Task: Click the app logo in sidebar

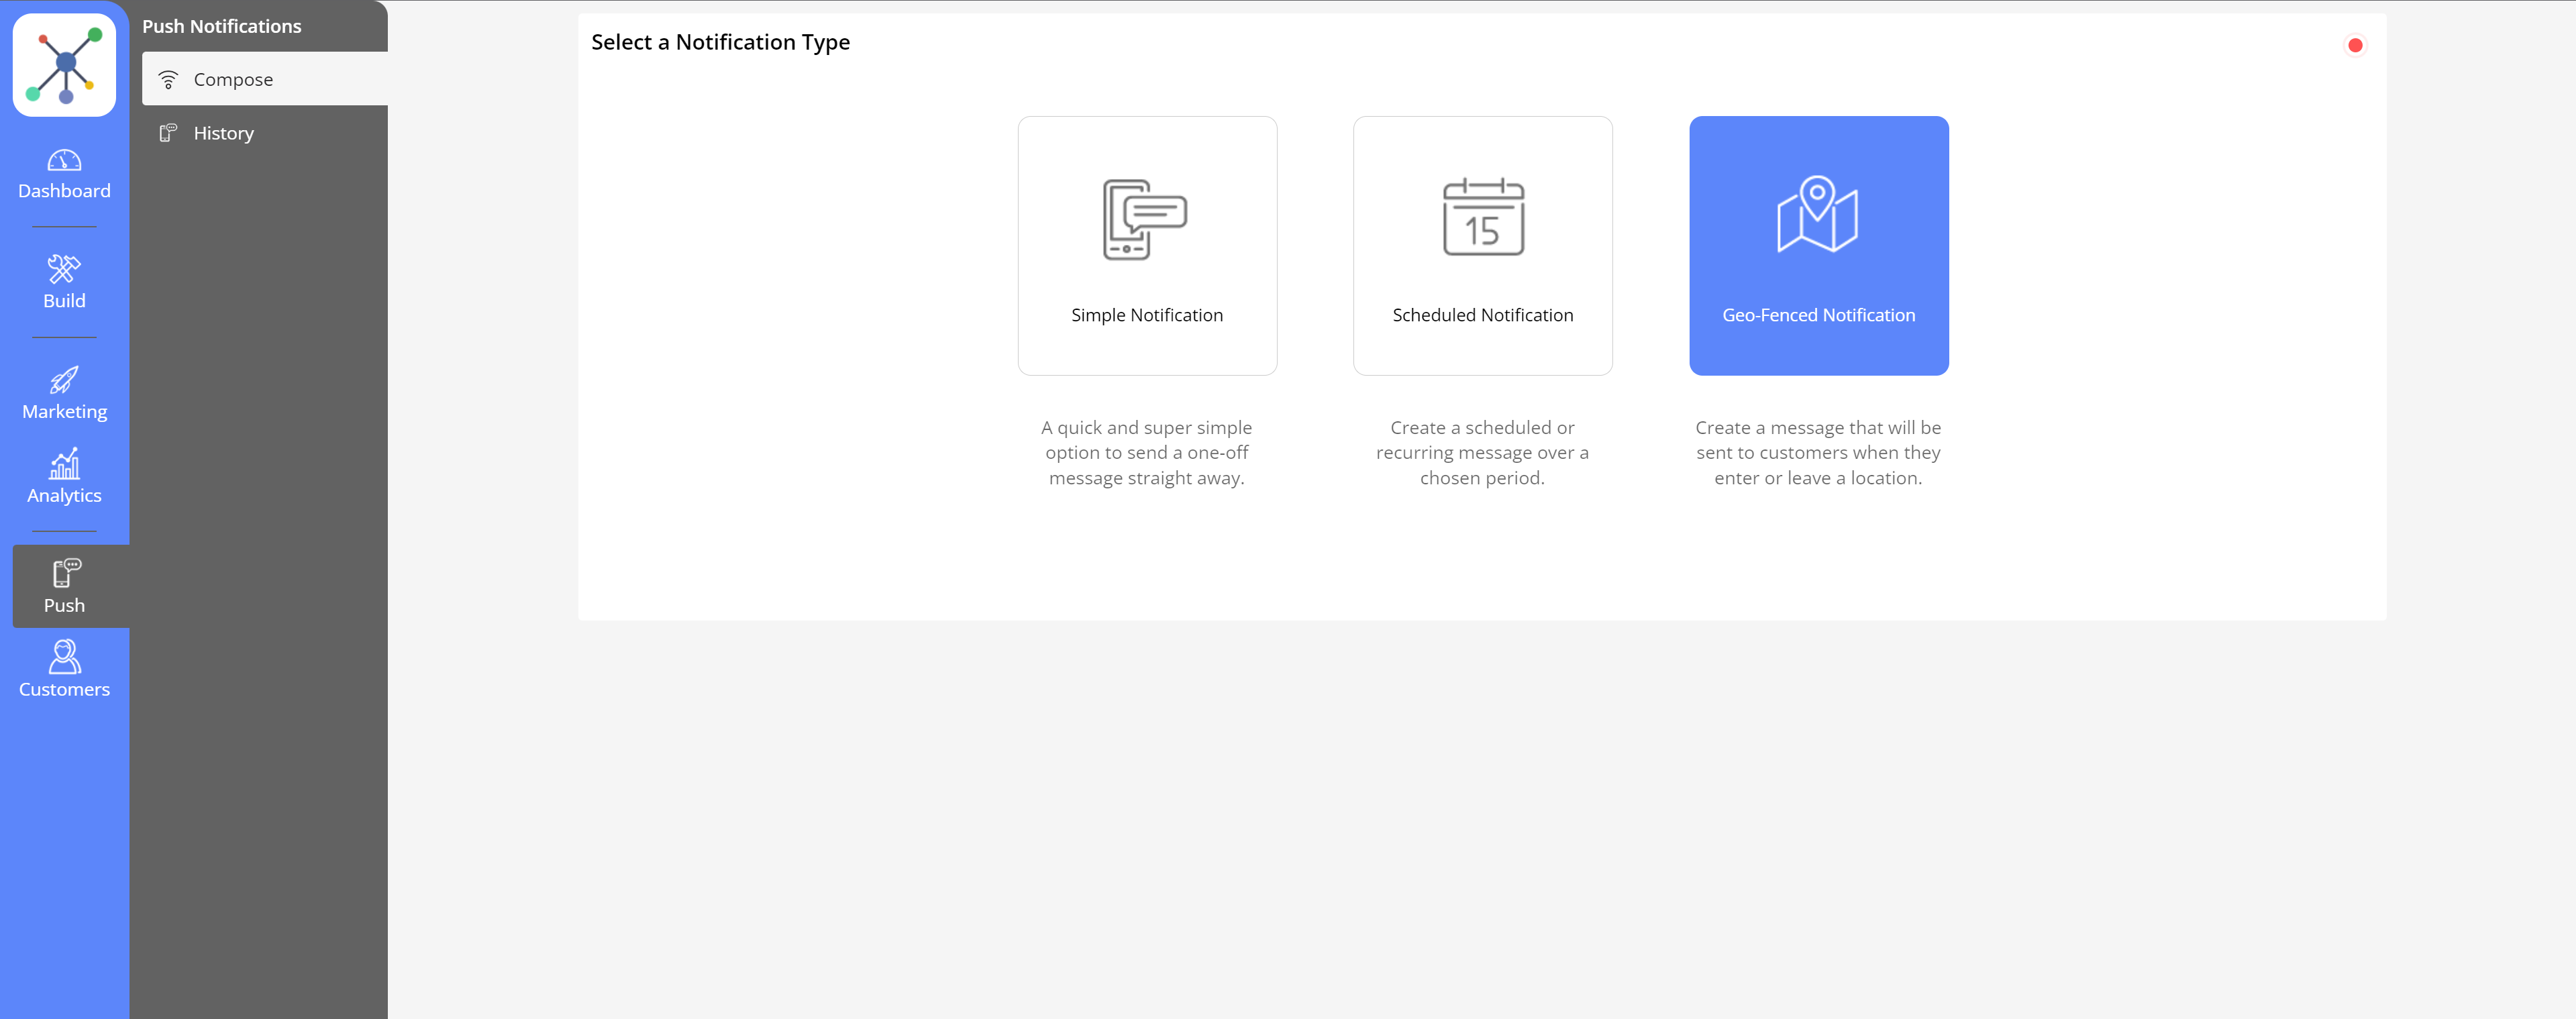Action: (x=64, y=65)
